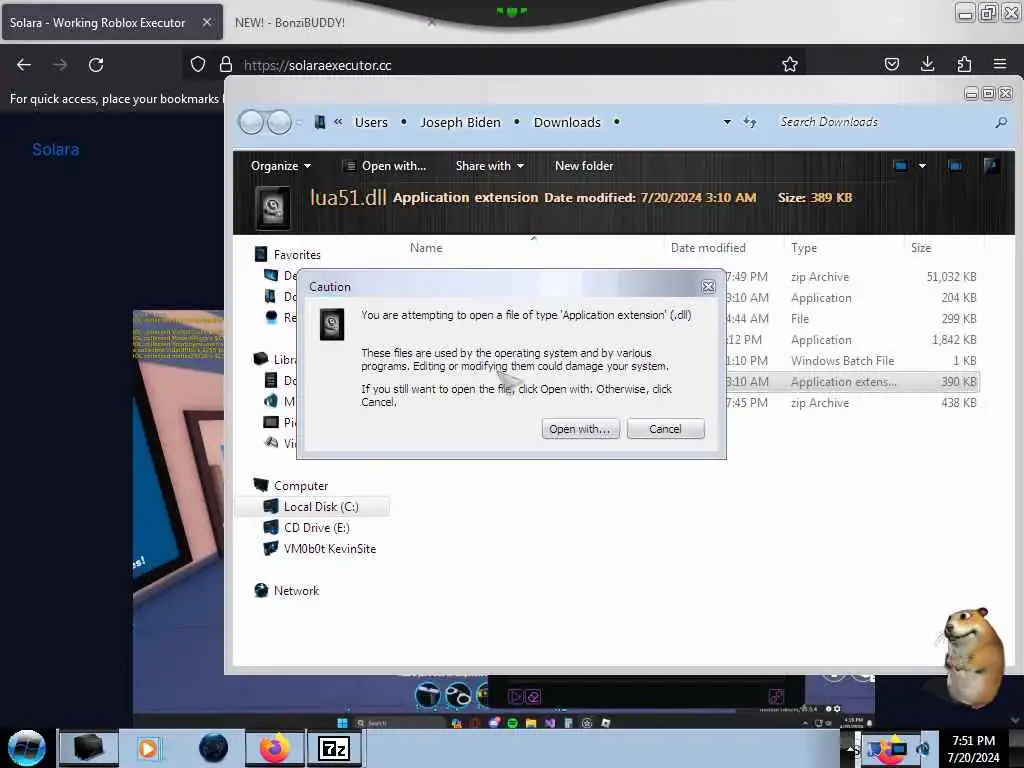Change the view with the view icon
The width and height of the screenshot is (1024, 768).
[x=901, y=166]
